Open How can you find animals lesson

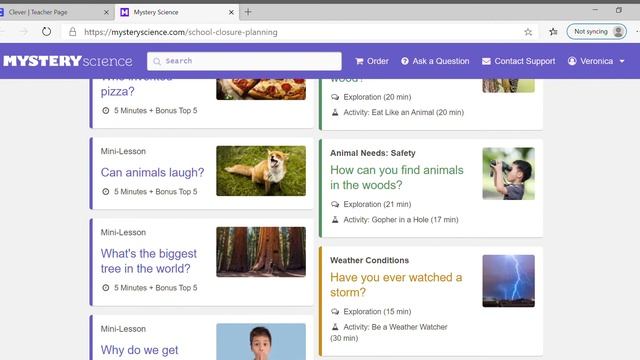point(397,178)
